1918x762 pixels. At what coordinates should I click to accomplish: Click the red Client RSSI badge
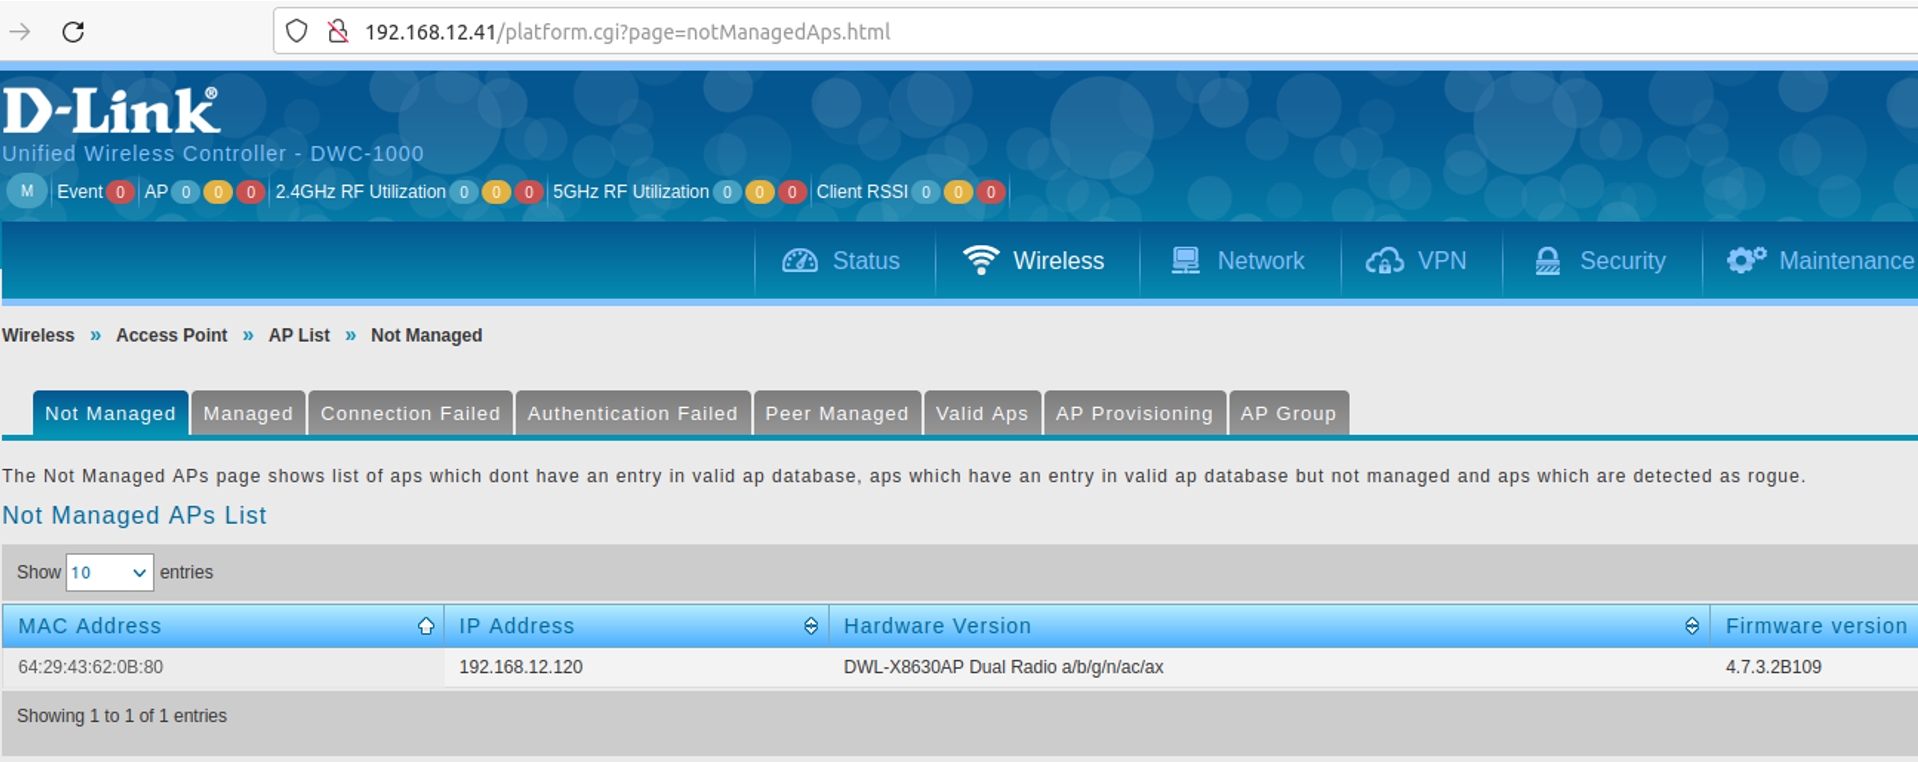coord(990,192)
